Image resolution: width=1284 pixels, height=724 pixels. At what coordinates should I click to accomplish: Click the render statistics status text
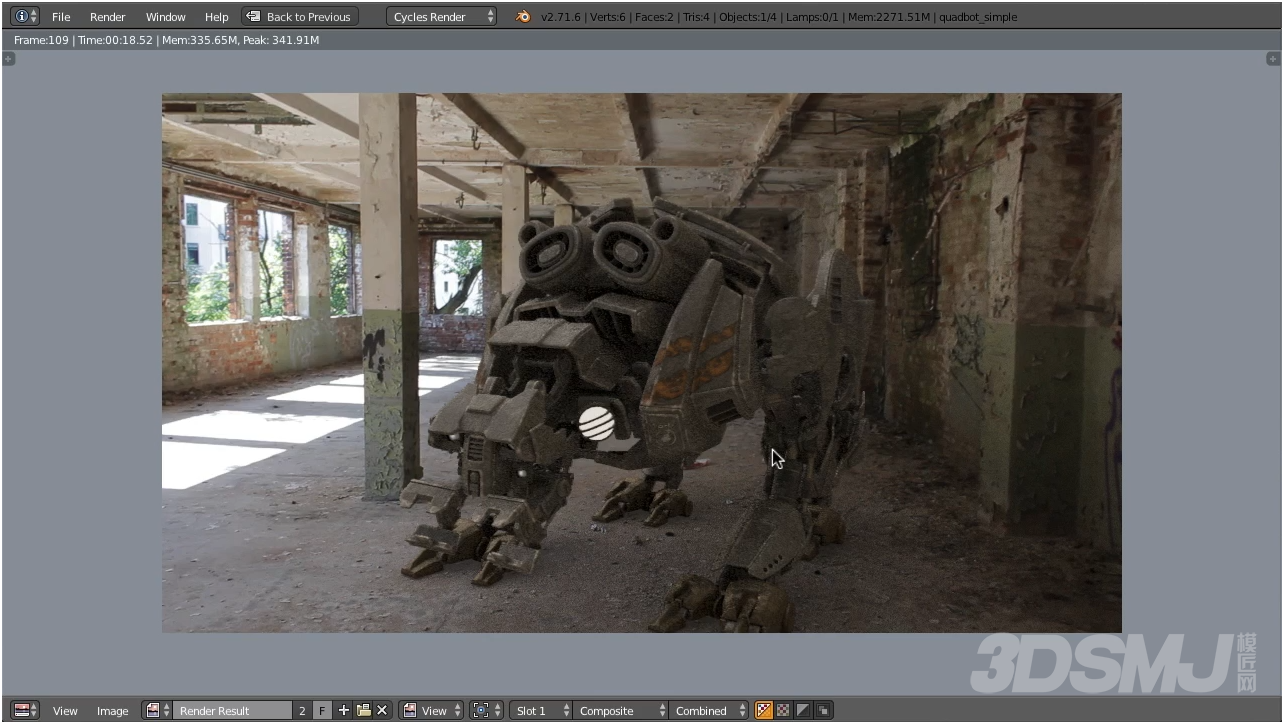tap(779, 17)
